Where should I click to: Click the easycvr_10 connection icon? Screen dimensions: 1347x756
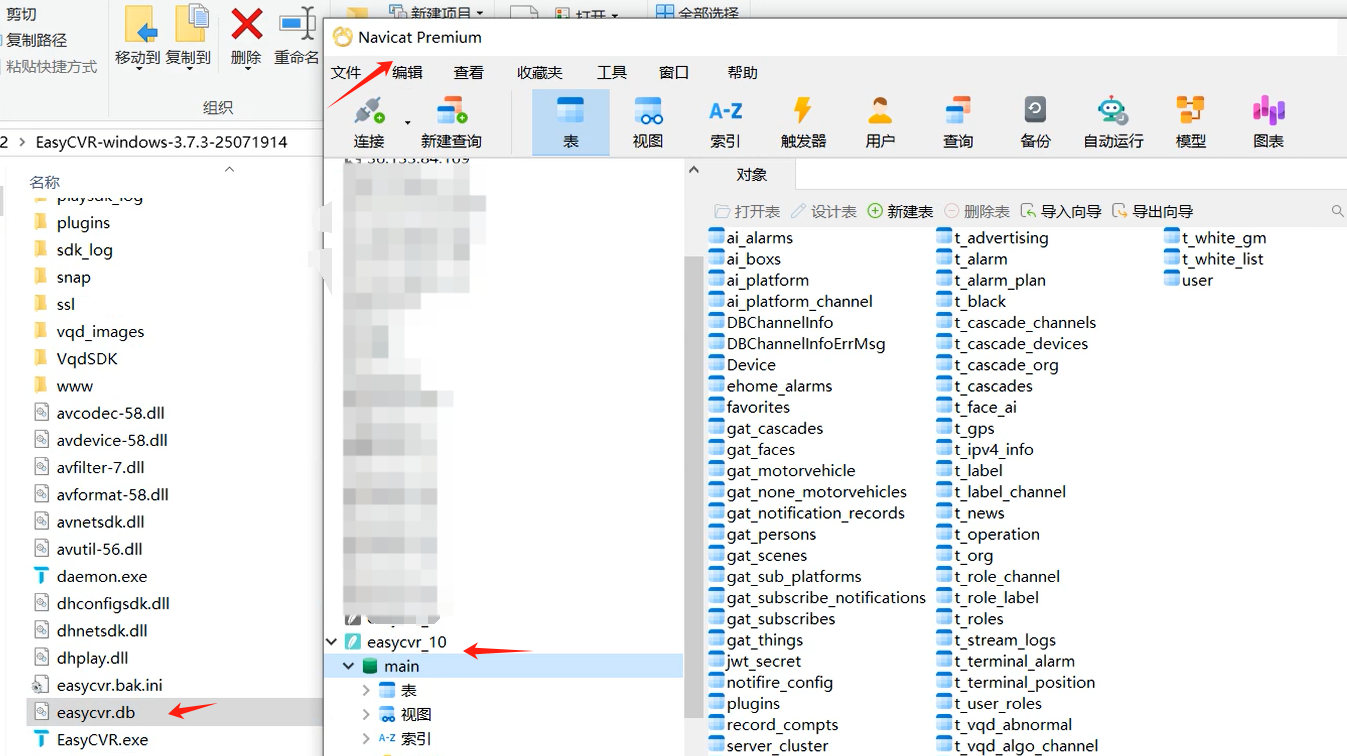353,642
